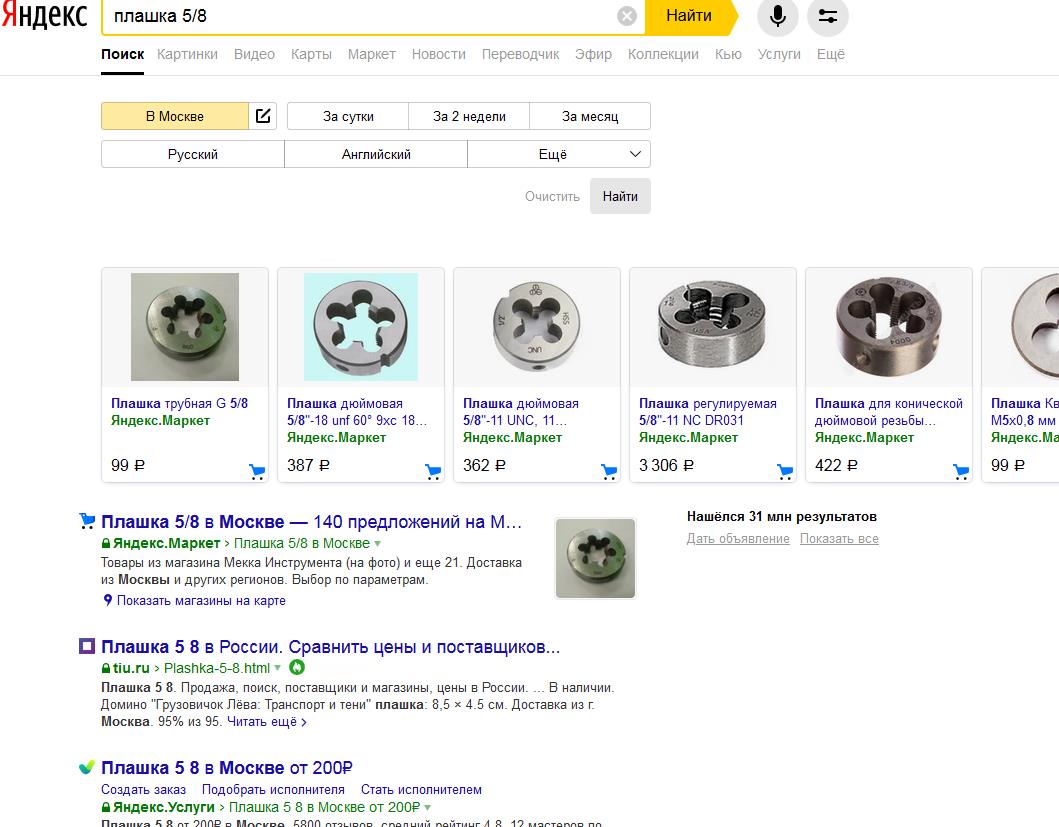Image resolution: width=1059 pixels, height=827 pixels.
Task: Open the Карты tab
Action: pos(311,54)
